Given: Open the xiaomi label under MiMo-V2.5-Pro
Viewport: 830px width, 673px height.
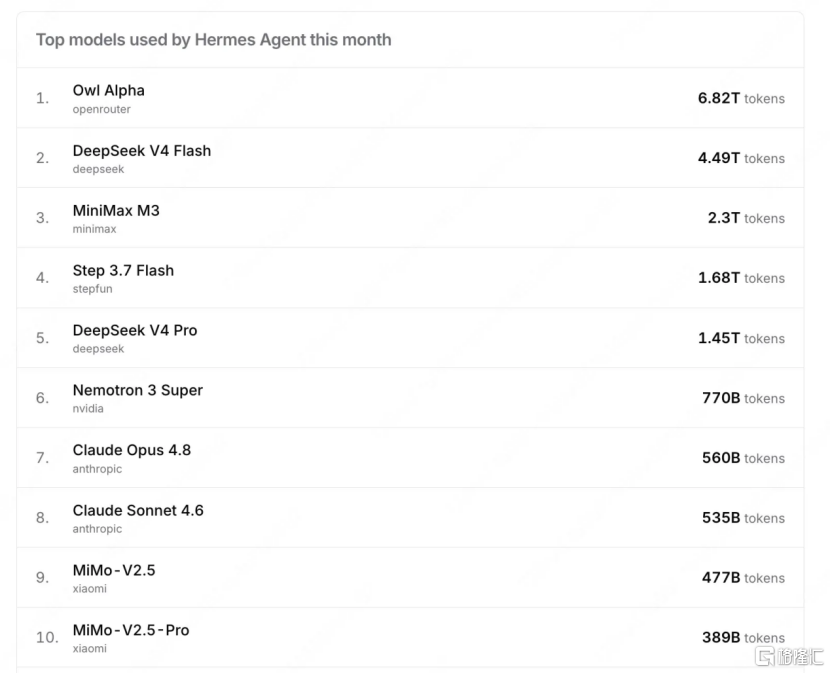Looking at the screenshot, I should [89, 648].
